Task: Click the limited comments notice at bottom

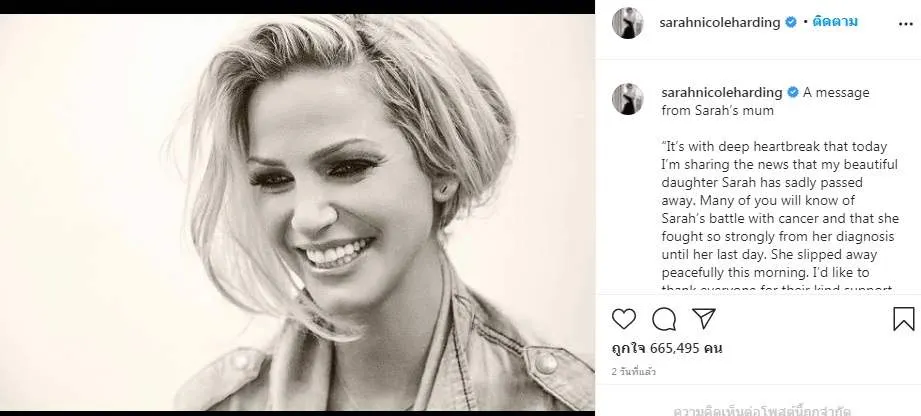Action: (x=762, y=411)
